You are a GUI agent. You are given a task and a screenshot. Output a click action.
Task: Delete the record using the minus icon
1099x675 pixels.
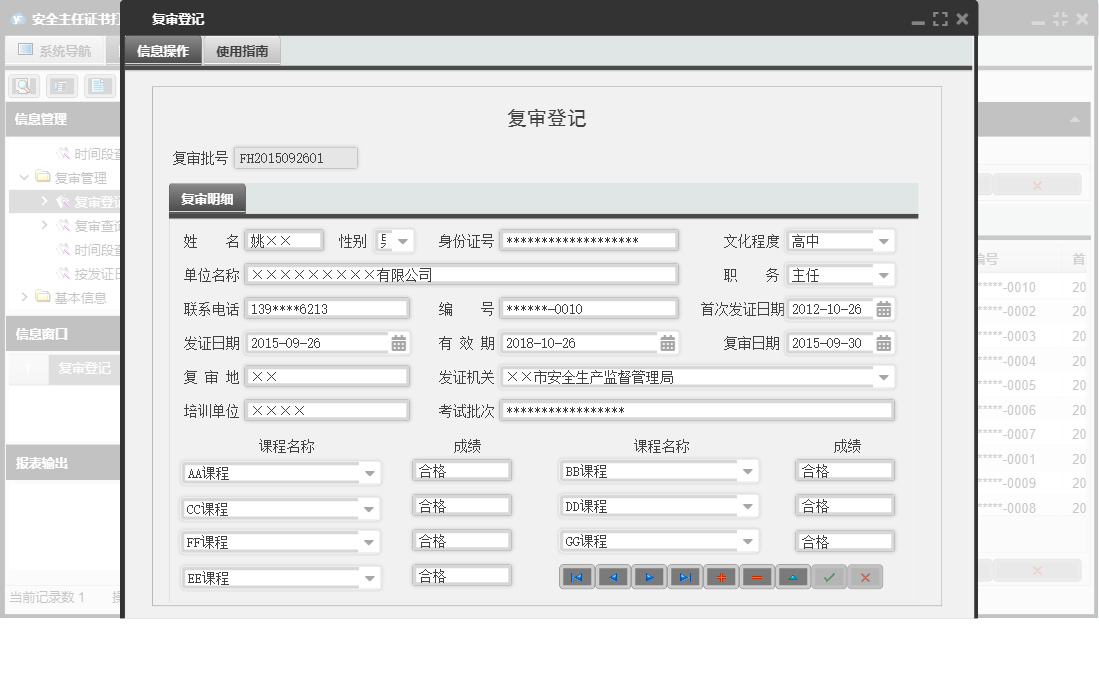coord(757,577)
